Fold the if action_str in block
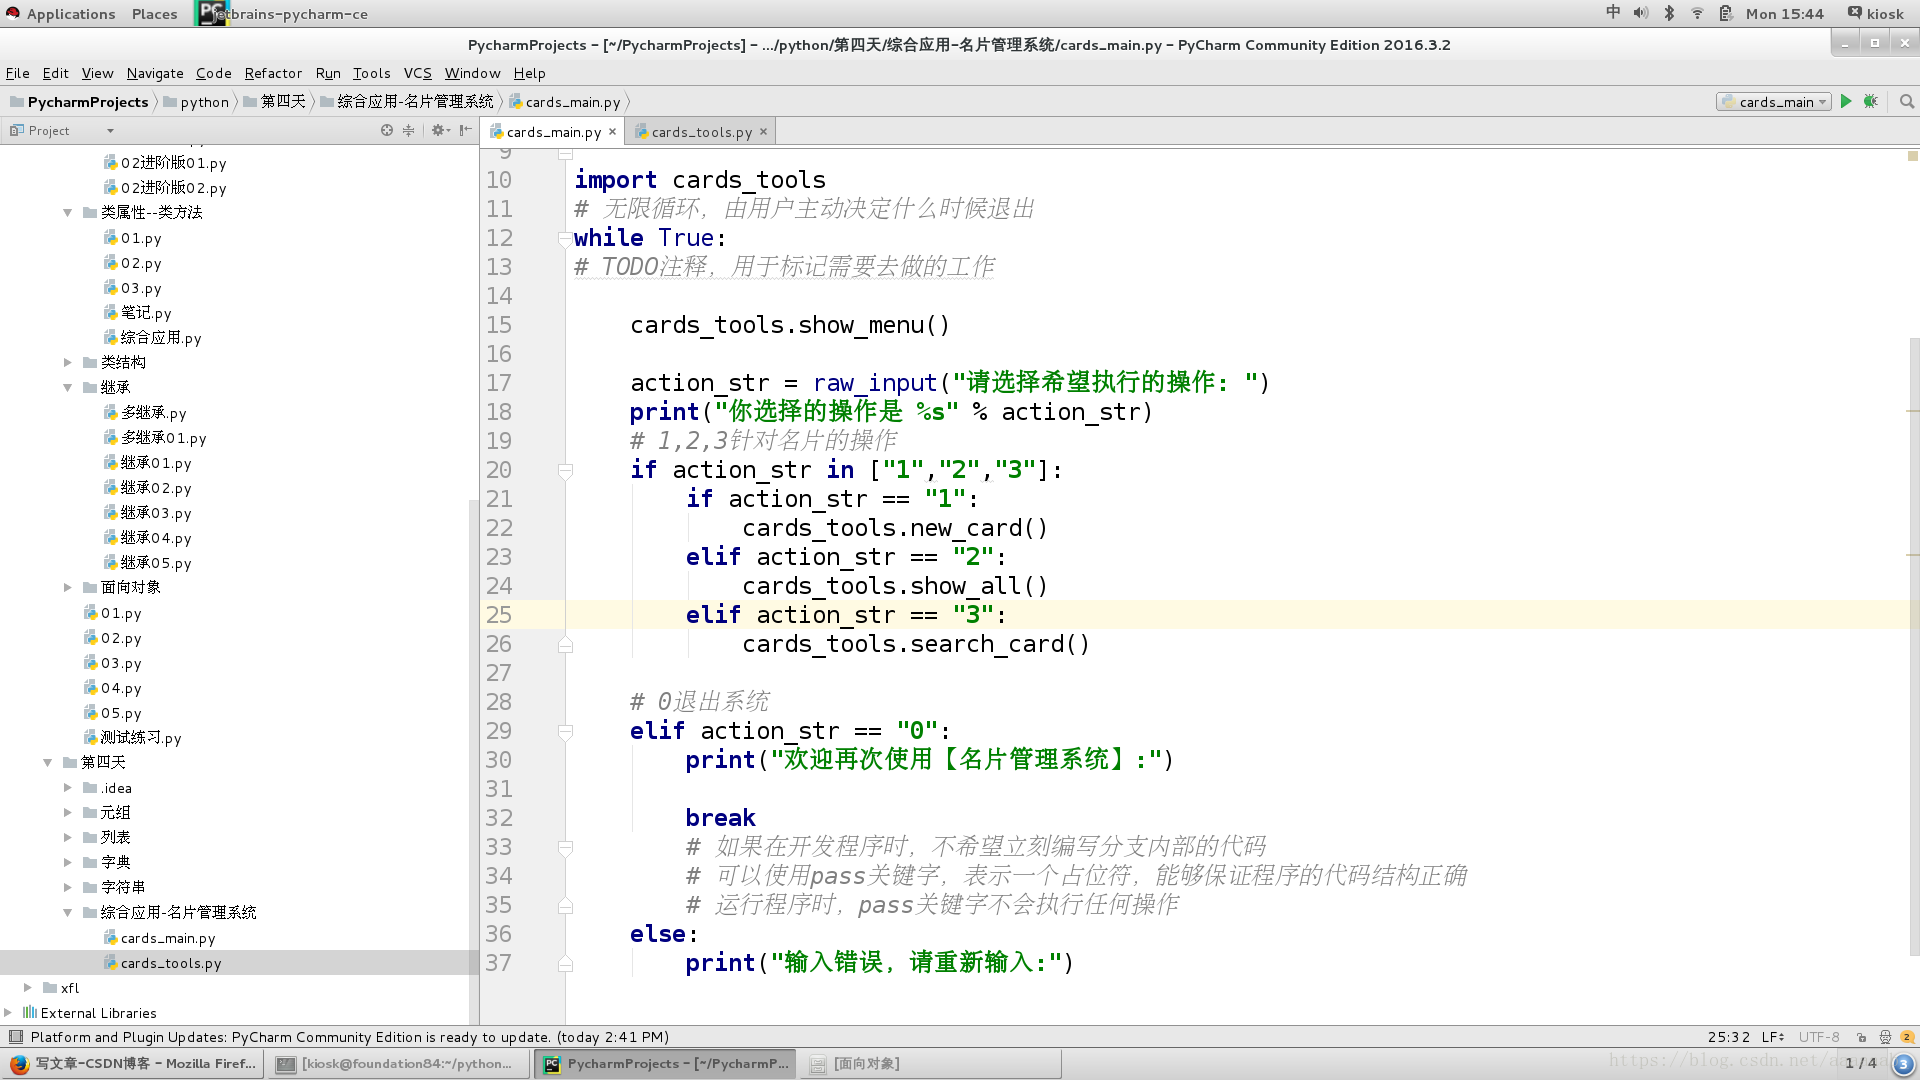The height and width of the screenshot is (1080, 1920). click(x=565, y=470)
